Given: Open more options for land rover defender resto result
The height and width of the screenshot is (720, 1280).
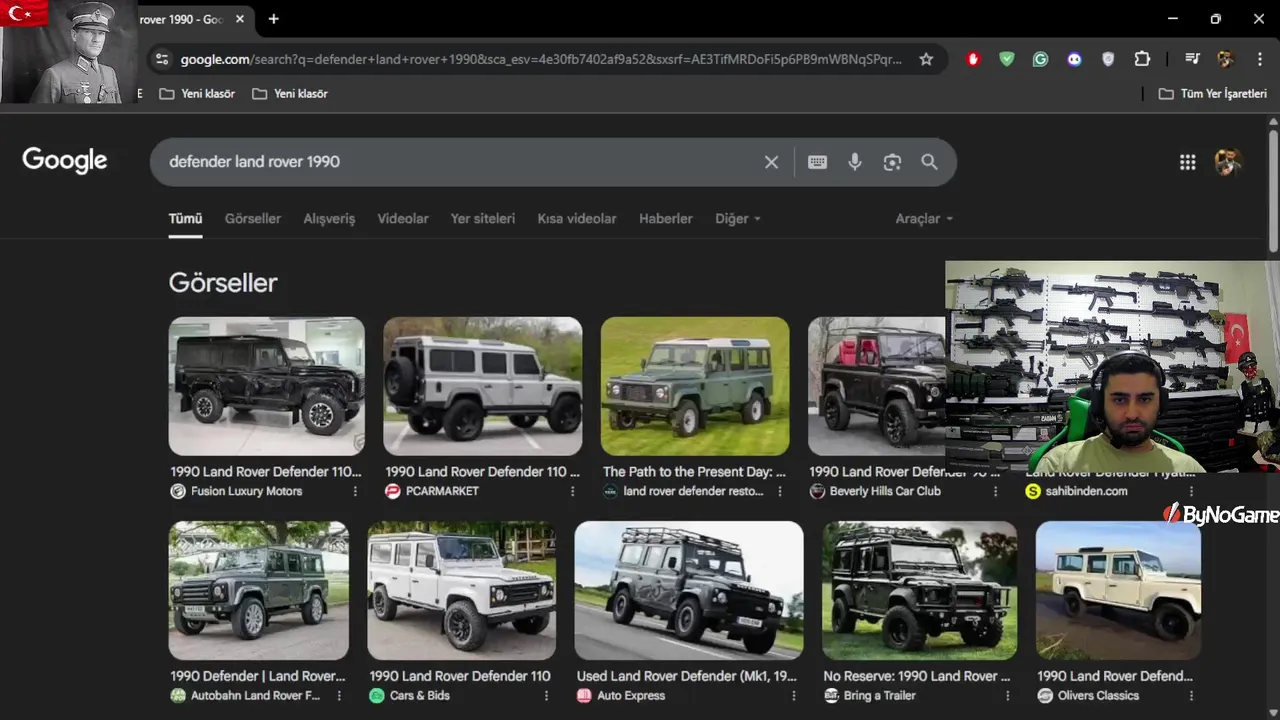Looking at the screenshot, I should click(x=779, y=491).
